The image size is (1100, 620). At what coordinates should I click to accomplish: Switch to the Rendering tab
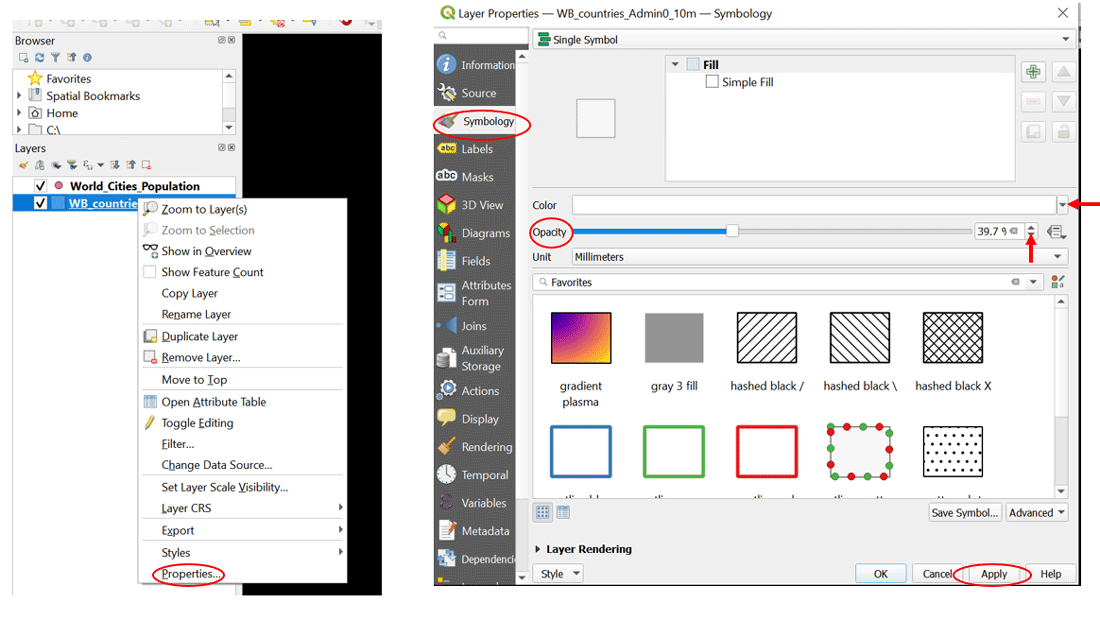point(476,447)
